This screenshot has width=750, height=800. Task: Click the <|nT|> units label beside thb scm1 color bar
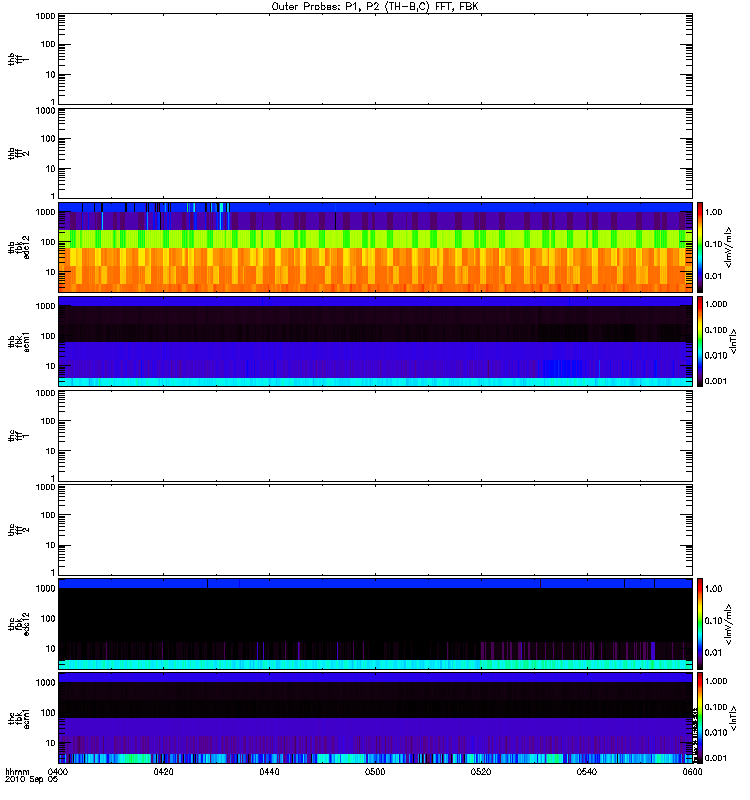click(x=734, y=341)
